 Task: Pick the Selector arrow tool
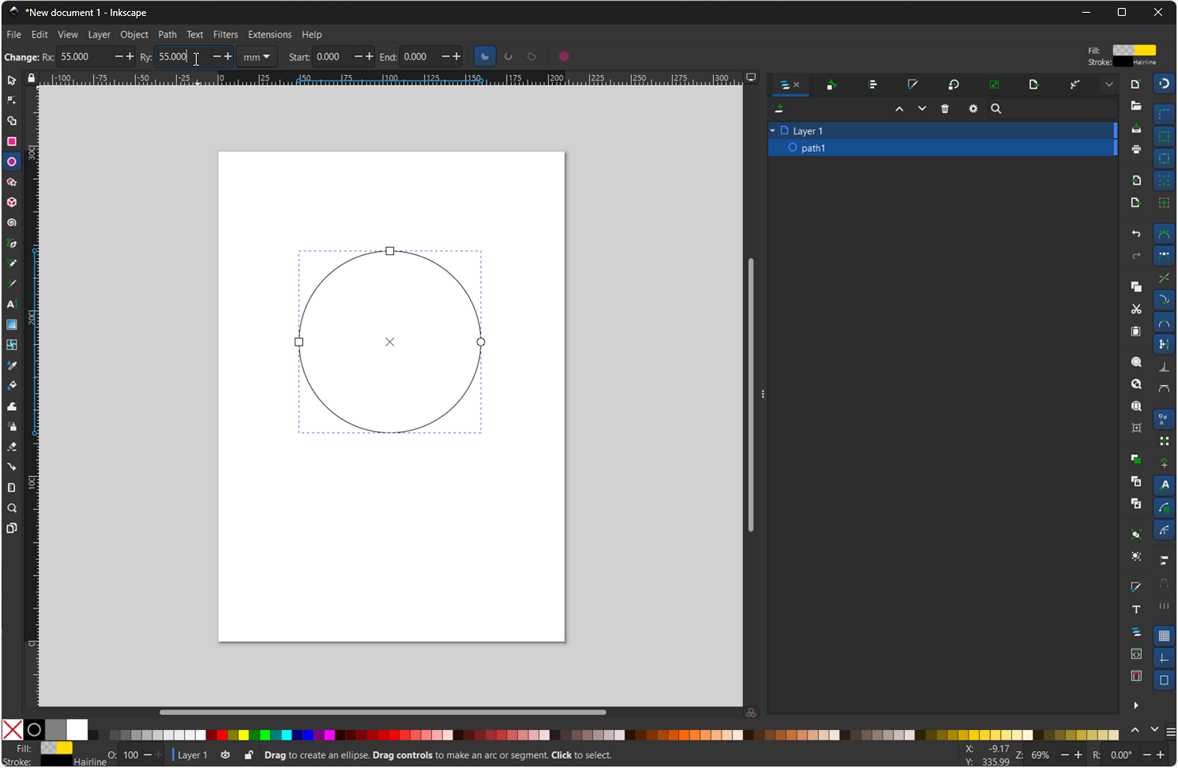pyautogui.click(x=12, y=80)
